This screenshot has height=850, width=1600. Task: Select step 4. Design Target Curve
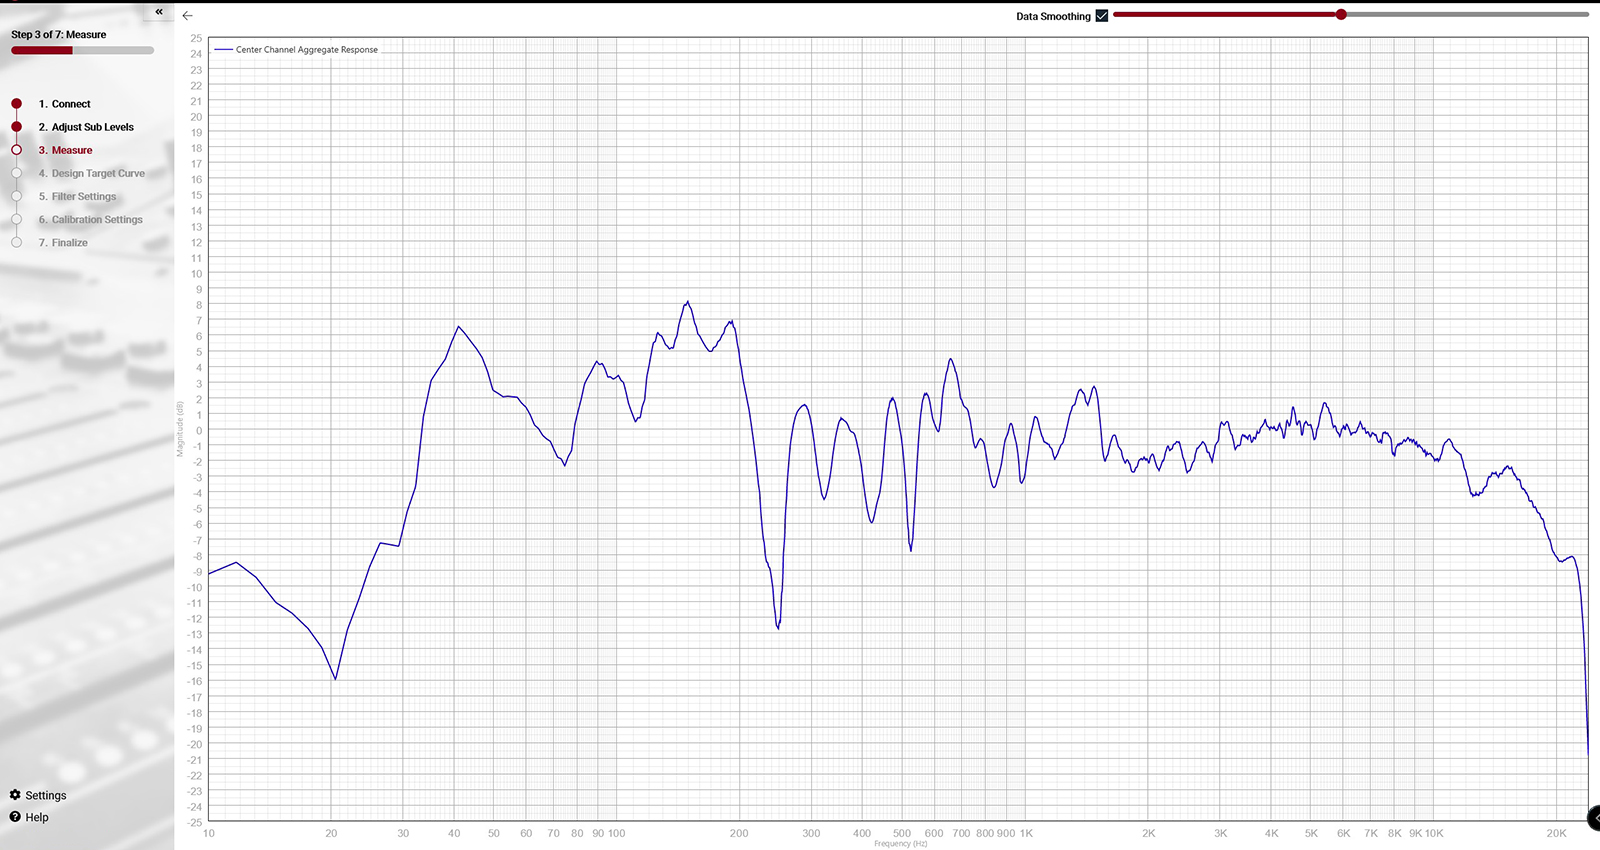tap(91, 173)
